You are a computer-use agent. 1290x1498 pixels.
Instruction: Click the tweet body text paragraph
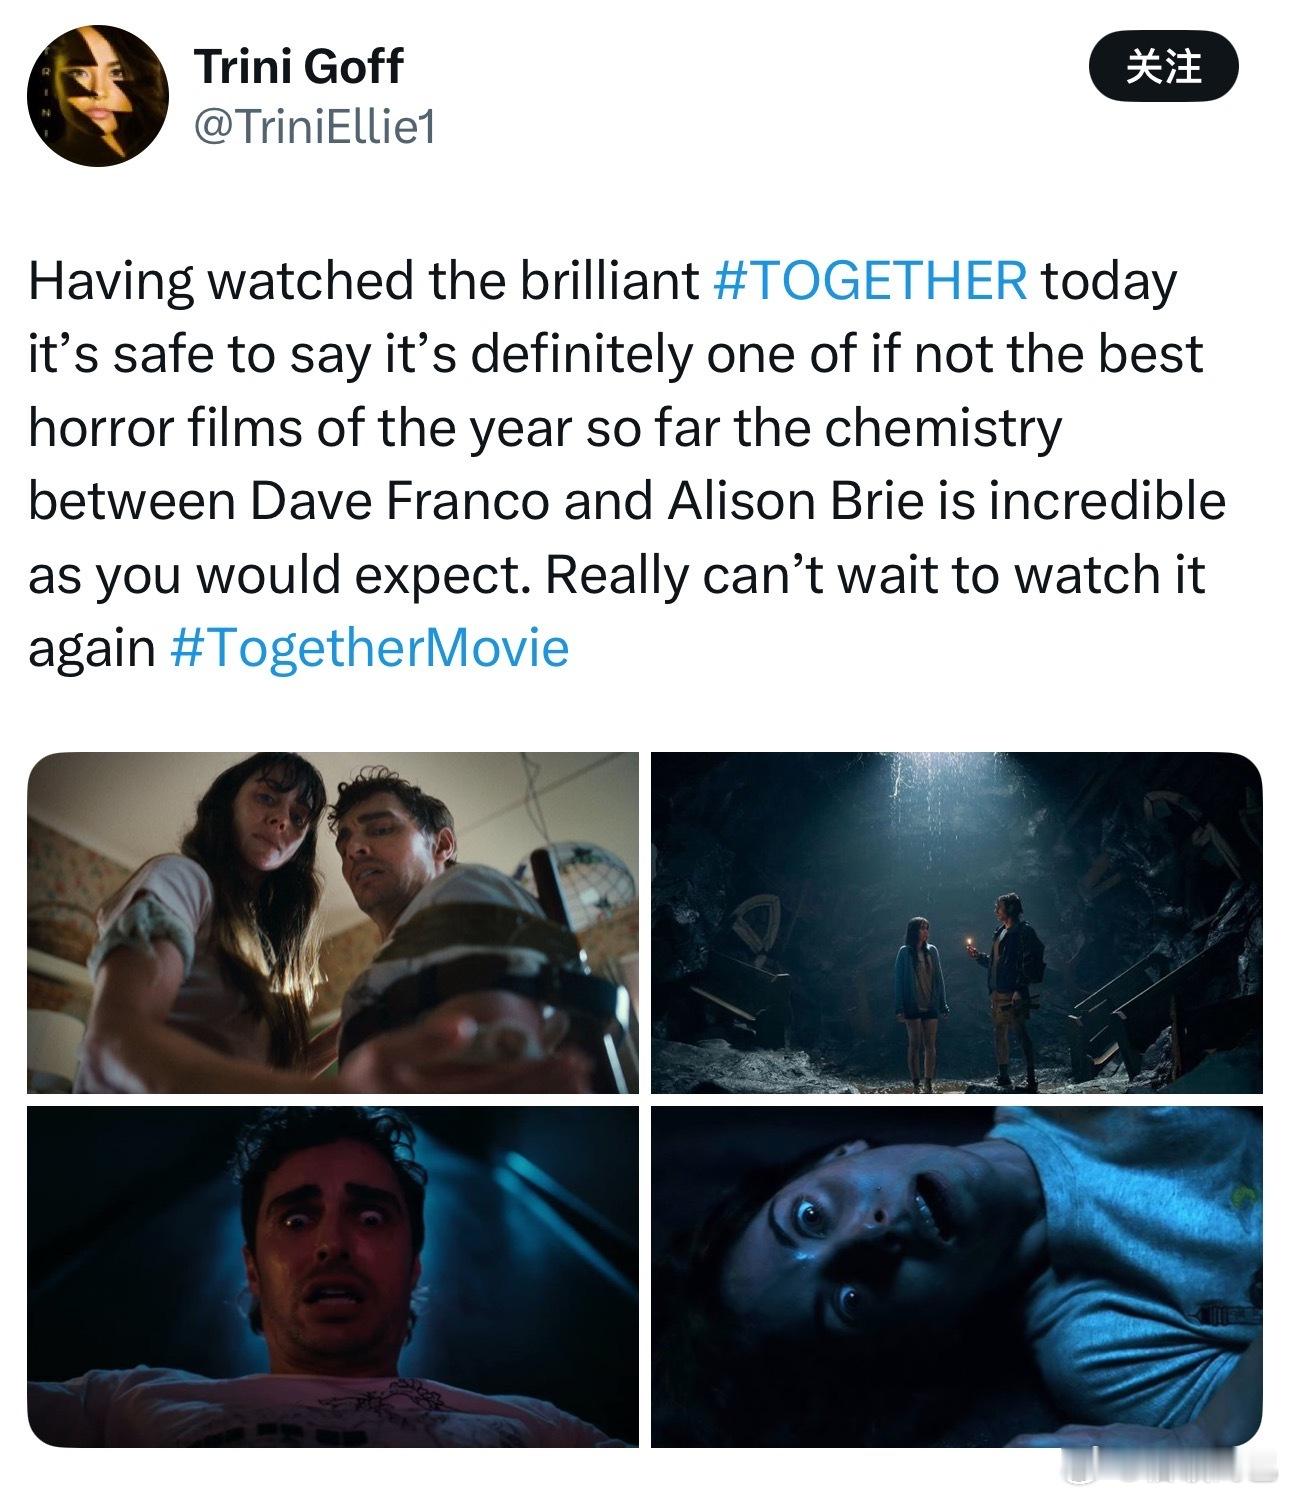click(626, 464)
